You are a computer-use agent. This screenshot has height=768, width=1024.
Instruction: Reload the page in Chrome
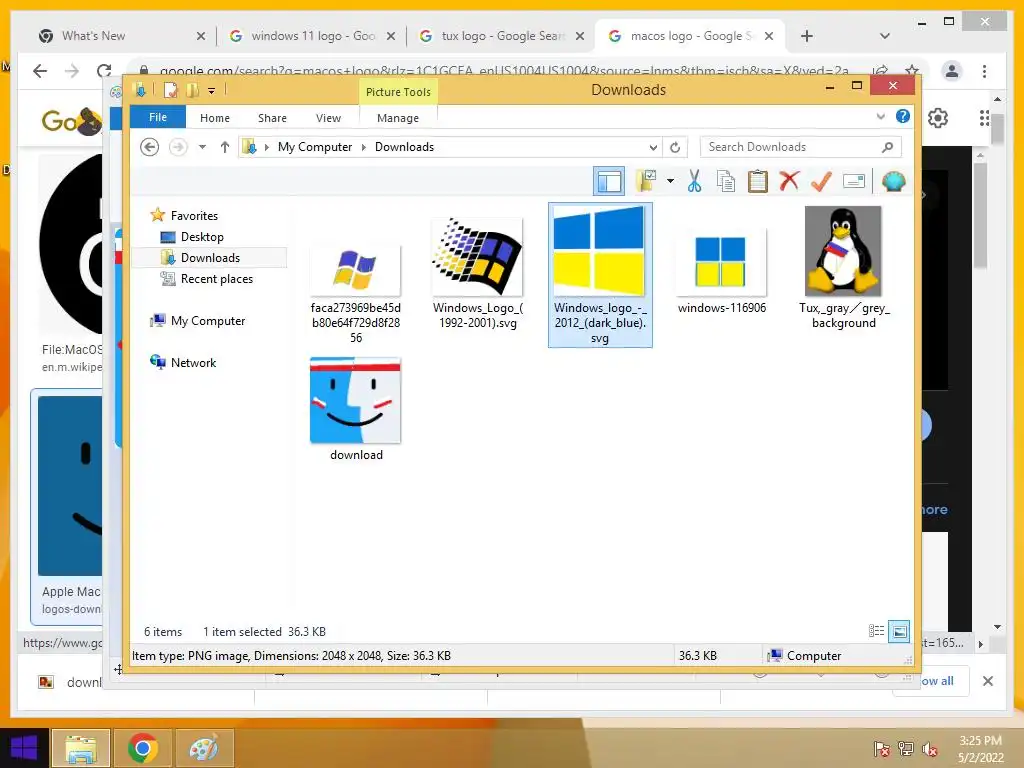click(104, 71)
